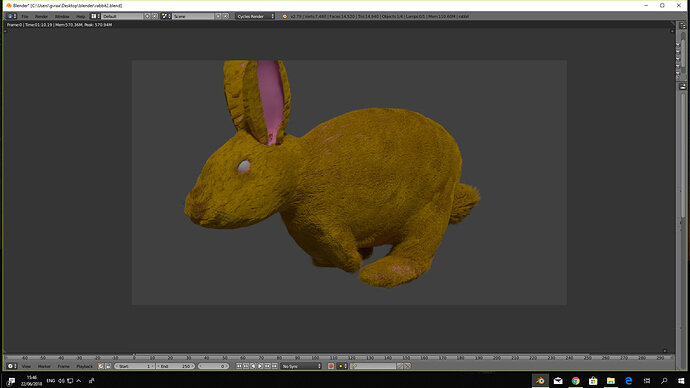Play the animation forward
This screenshot has height=388, width=690.
click(260, 366)
